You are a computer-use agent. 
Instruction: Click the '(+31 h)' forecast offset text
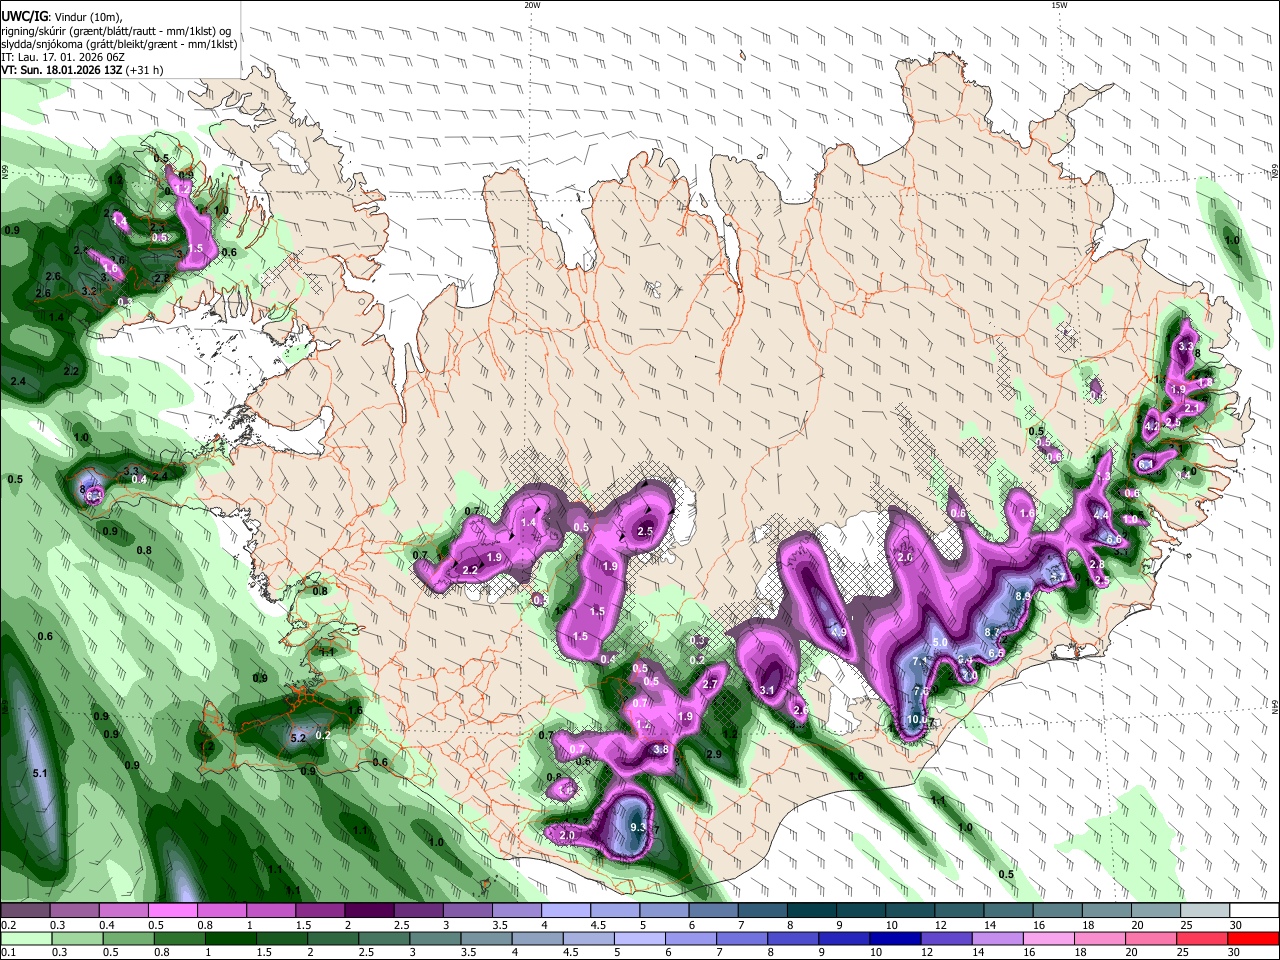[x=145, y=70]
